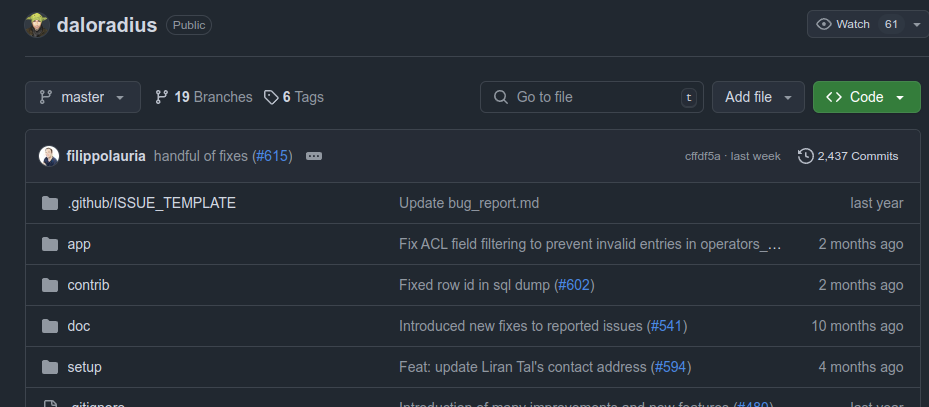Expand commit details with the ellipsis button
This screenshot has width=929, height=407.
(x=314, y=156)
